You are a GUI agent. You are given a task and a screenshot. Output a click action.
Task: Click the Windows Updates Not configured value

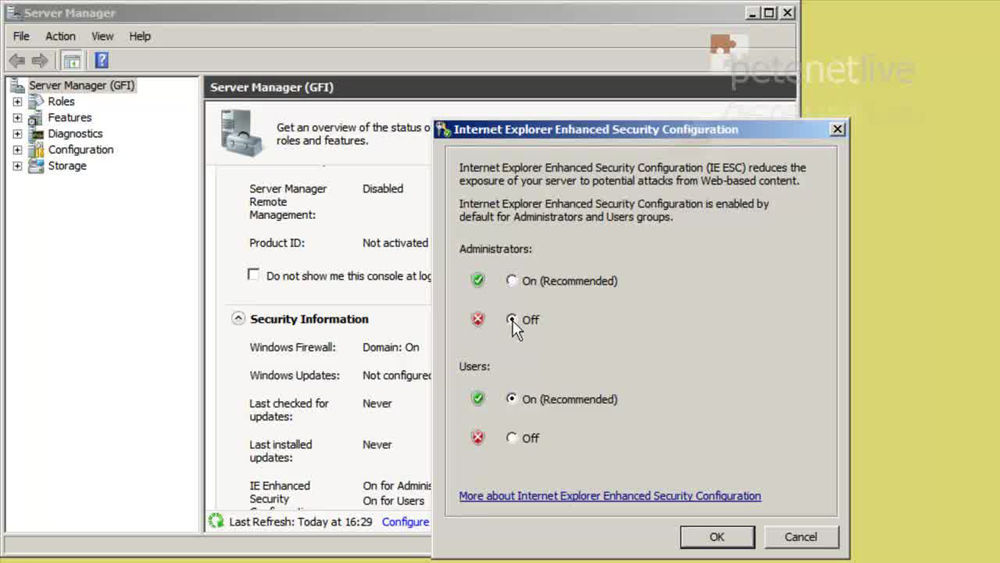tap(397, 375)
